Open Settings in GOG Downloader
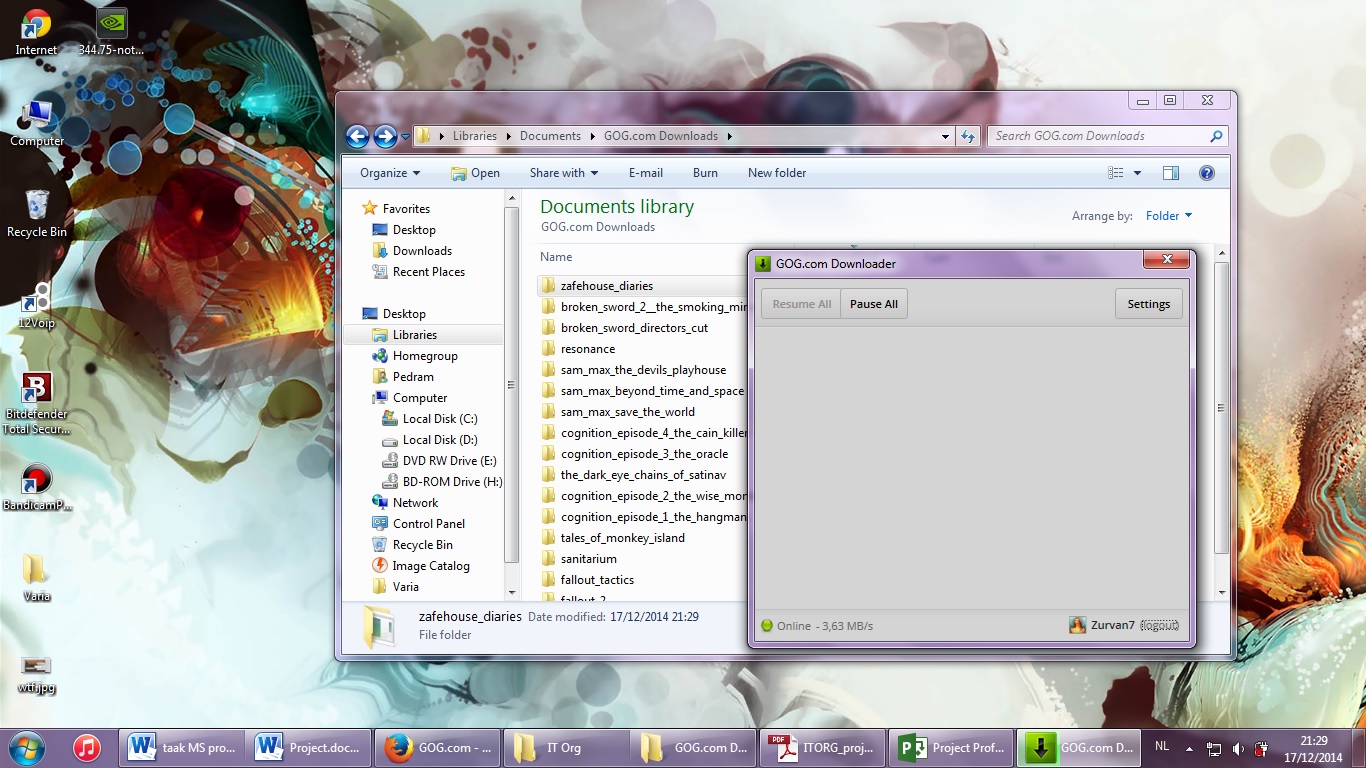The width and height of the screenshot is (1366, 768). [x=1148, y=304]
